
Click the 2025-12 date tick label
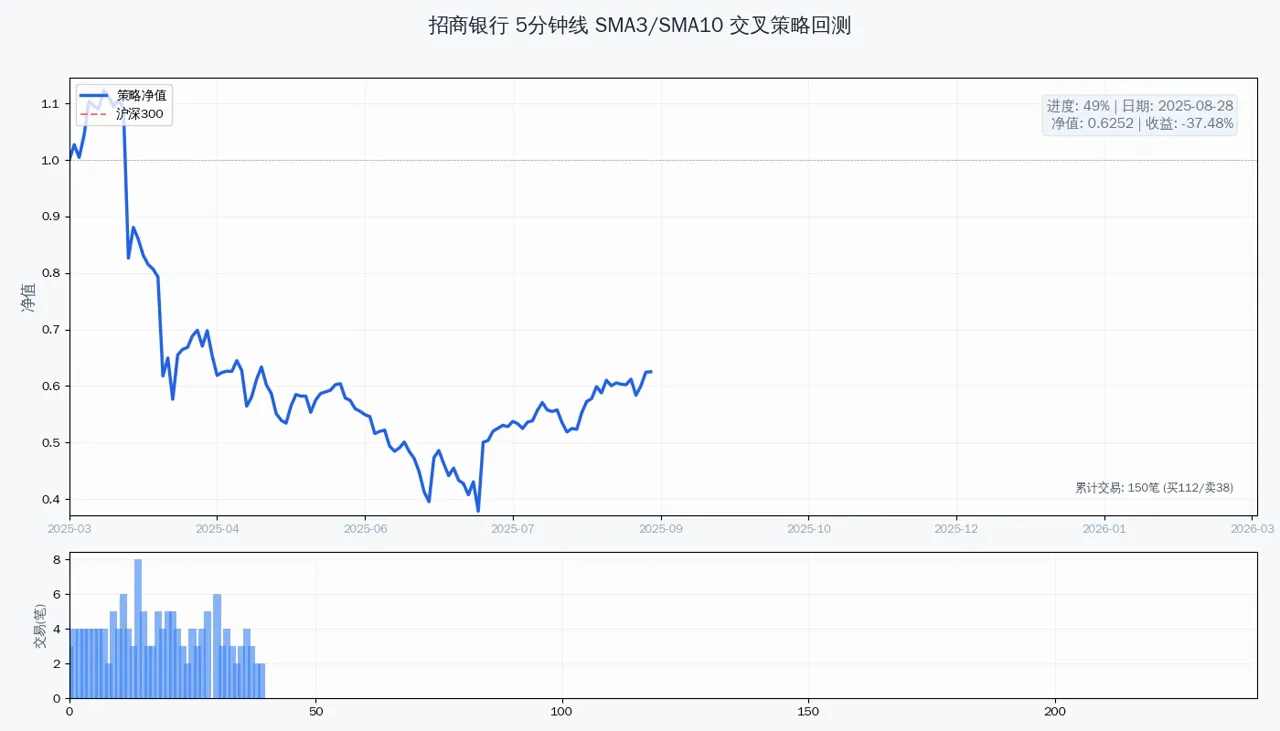(x=957, y=528)
